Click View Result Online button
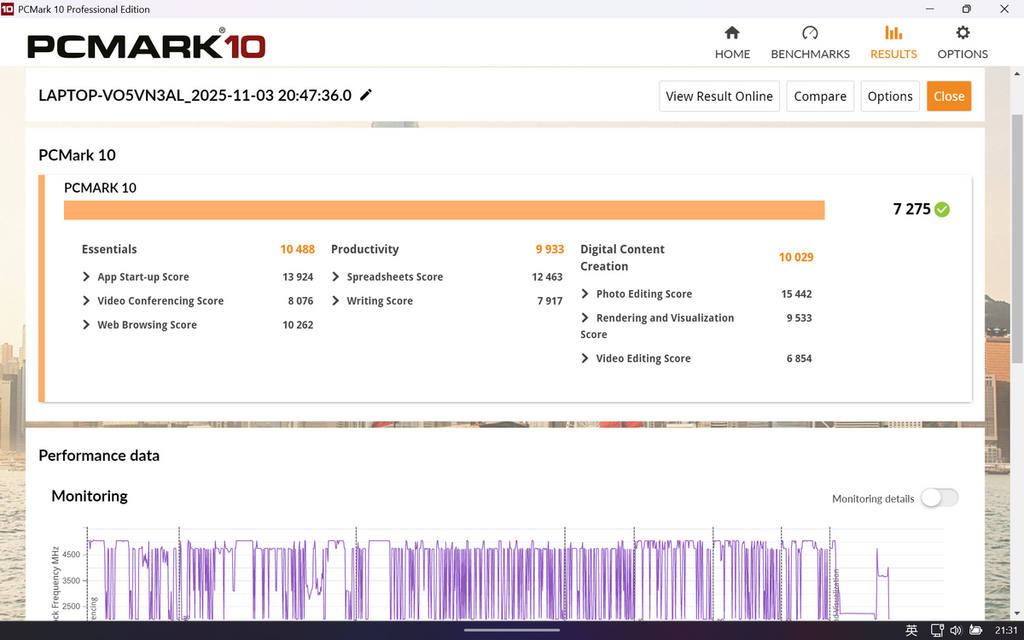 point(719,96)
